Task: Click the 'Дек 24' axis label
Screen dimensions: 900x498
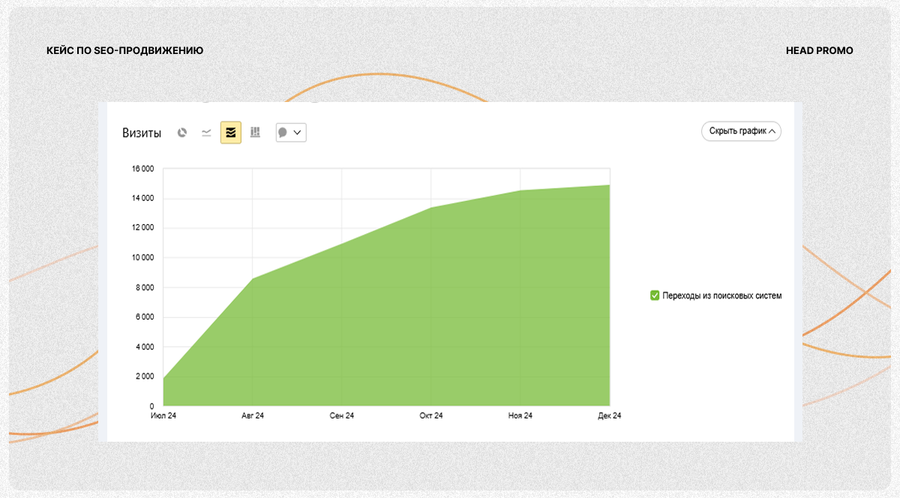Action: coord(610,415)
